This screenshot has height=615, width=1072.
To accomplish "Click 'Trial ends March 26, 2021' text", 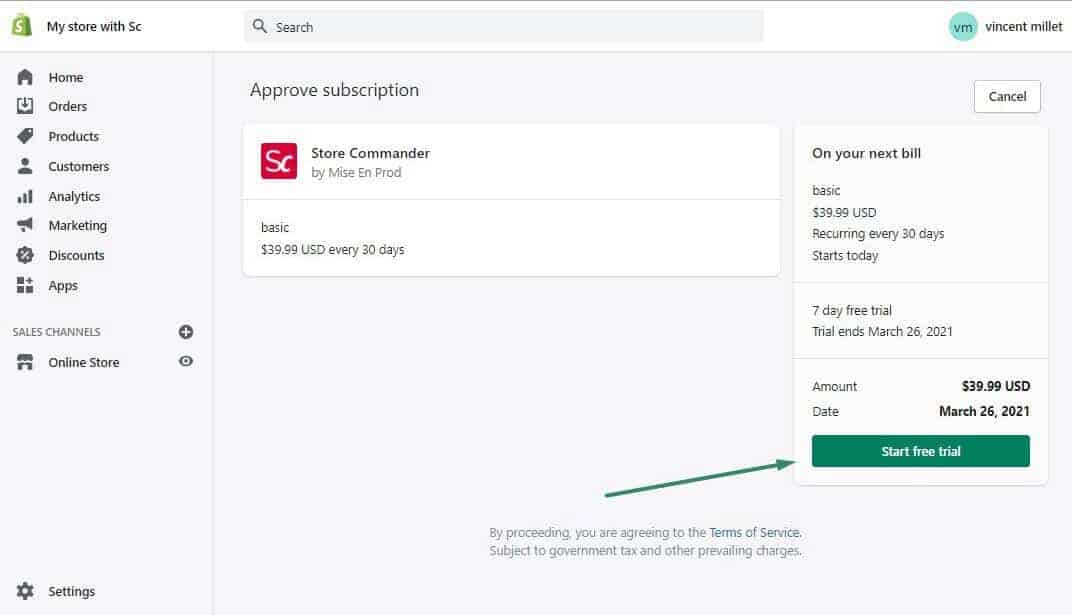I will click(882, 331).
